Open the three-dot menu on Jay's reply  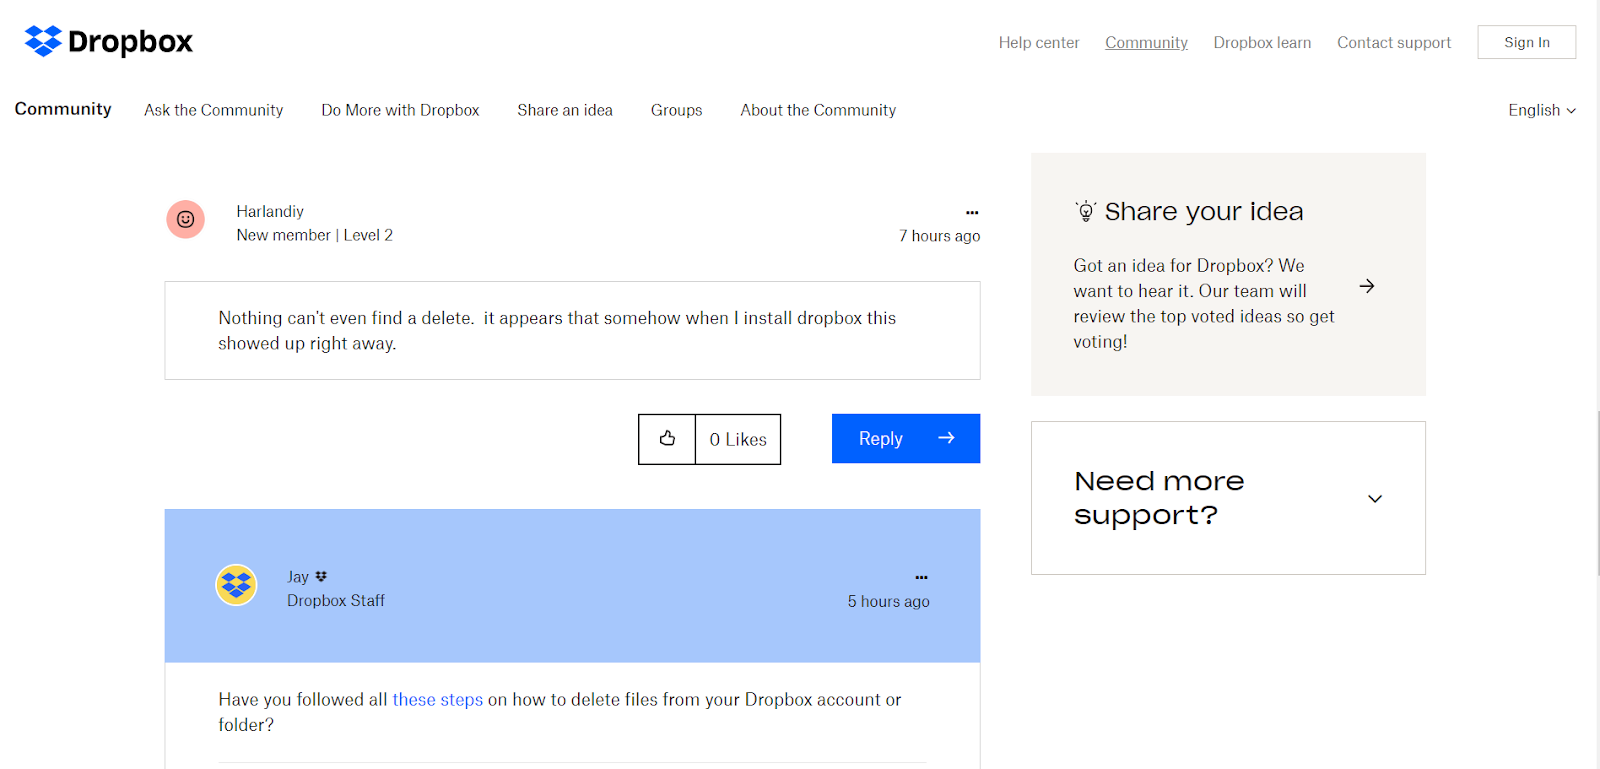click(x=921, y=577)
